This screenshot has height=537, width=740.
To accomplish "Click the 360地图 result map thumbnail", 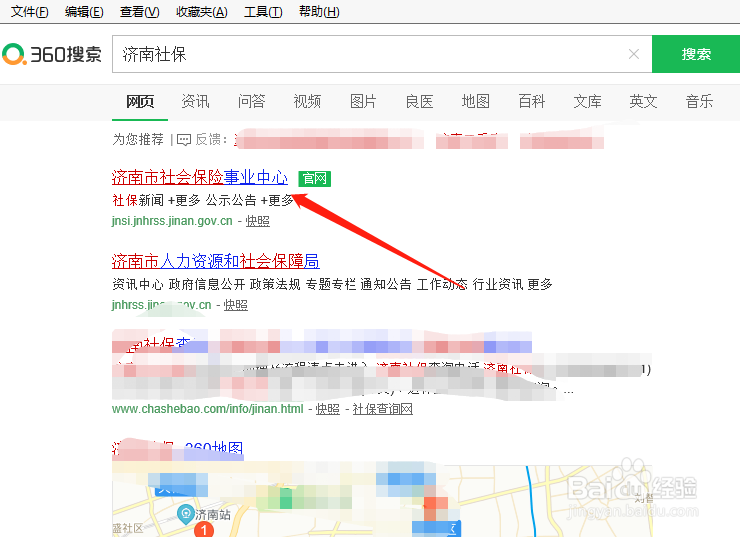I will tap(382, 501).
